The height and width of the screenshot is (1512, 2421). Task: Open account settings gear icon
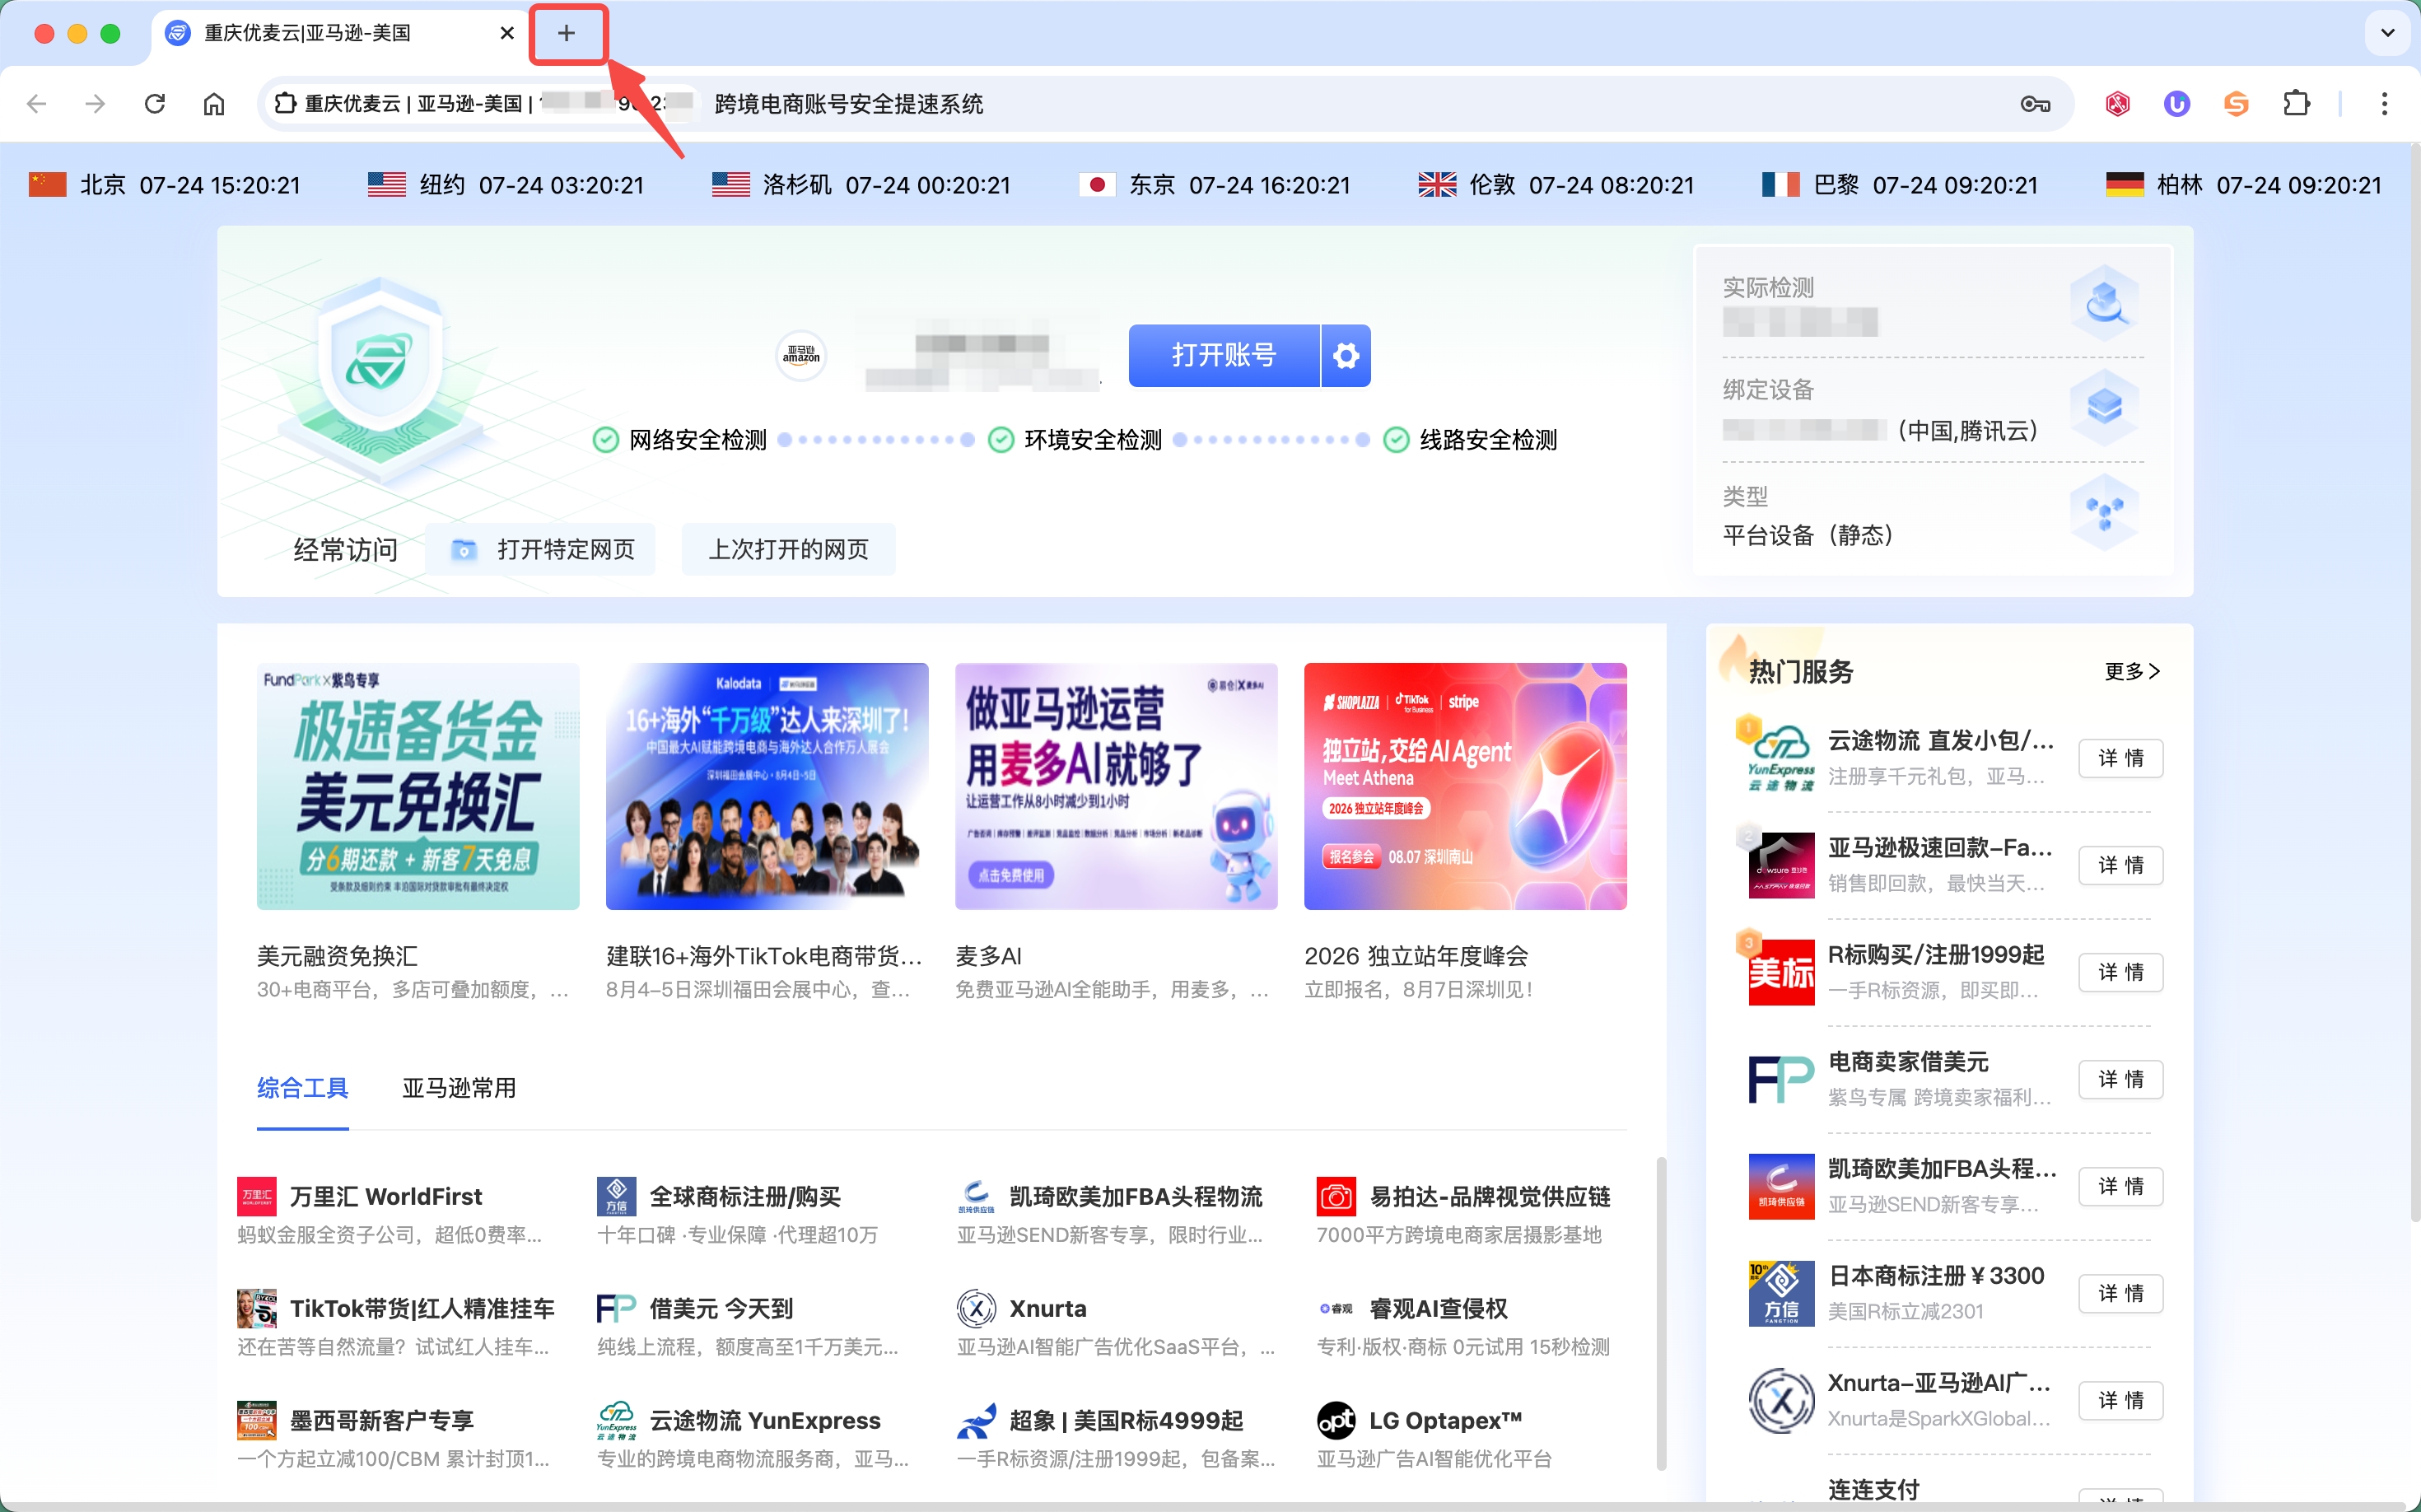(x=1346, y=355)
